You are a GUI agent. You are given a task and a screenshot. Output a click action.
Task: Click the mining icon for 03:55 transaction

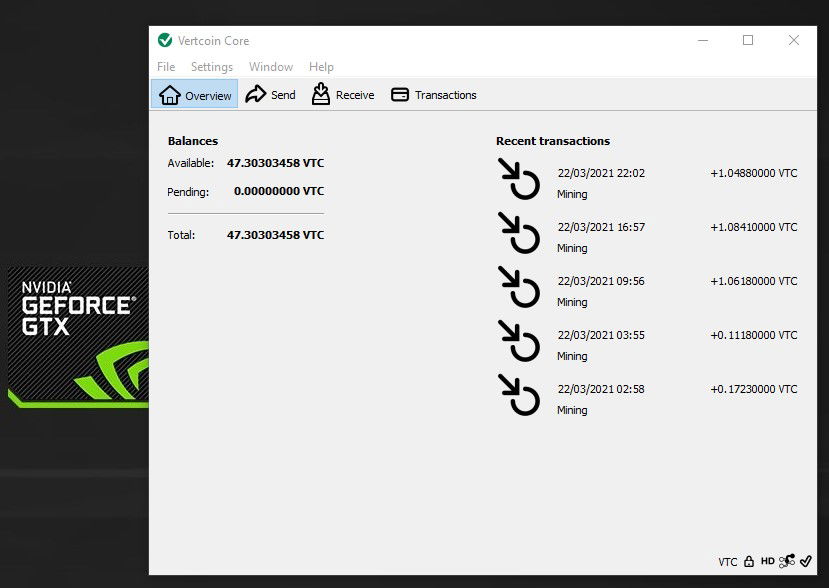(x=519, y=341)
